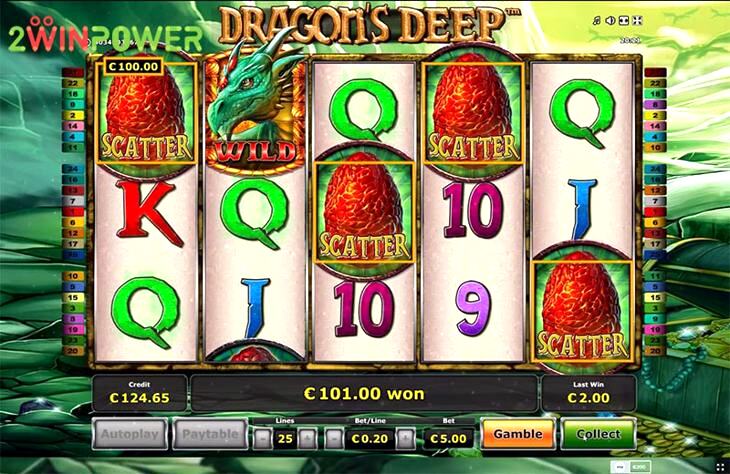Decrease the number of Lines
The width and height of the screenshot is (730, 474).
tap(263, 438)
